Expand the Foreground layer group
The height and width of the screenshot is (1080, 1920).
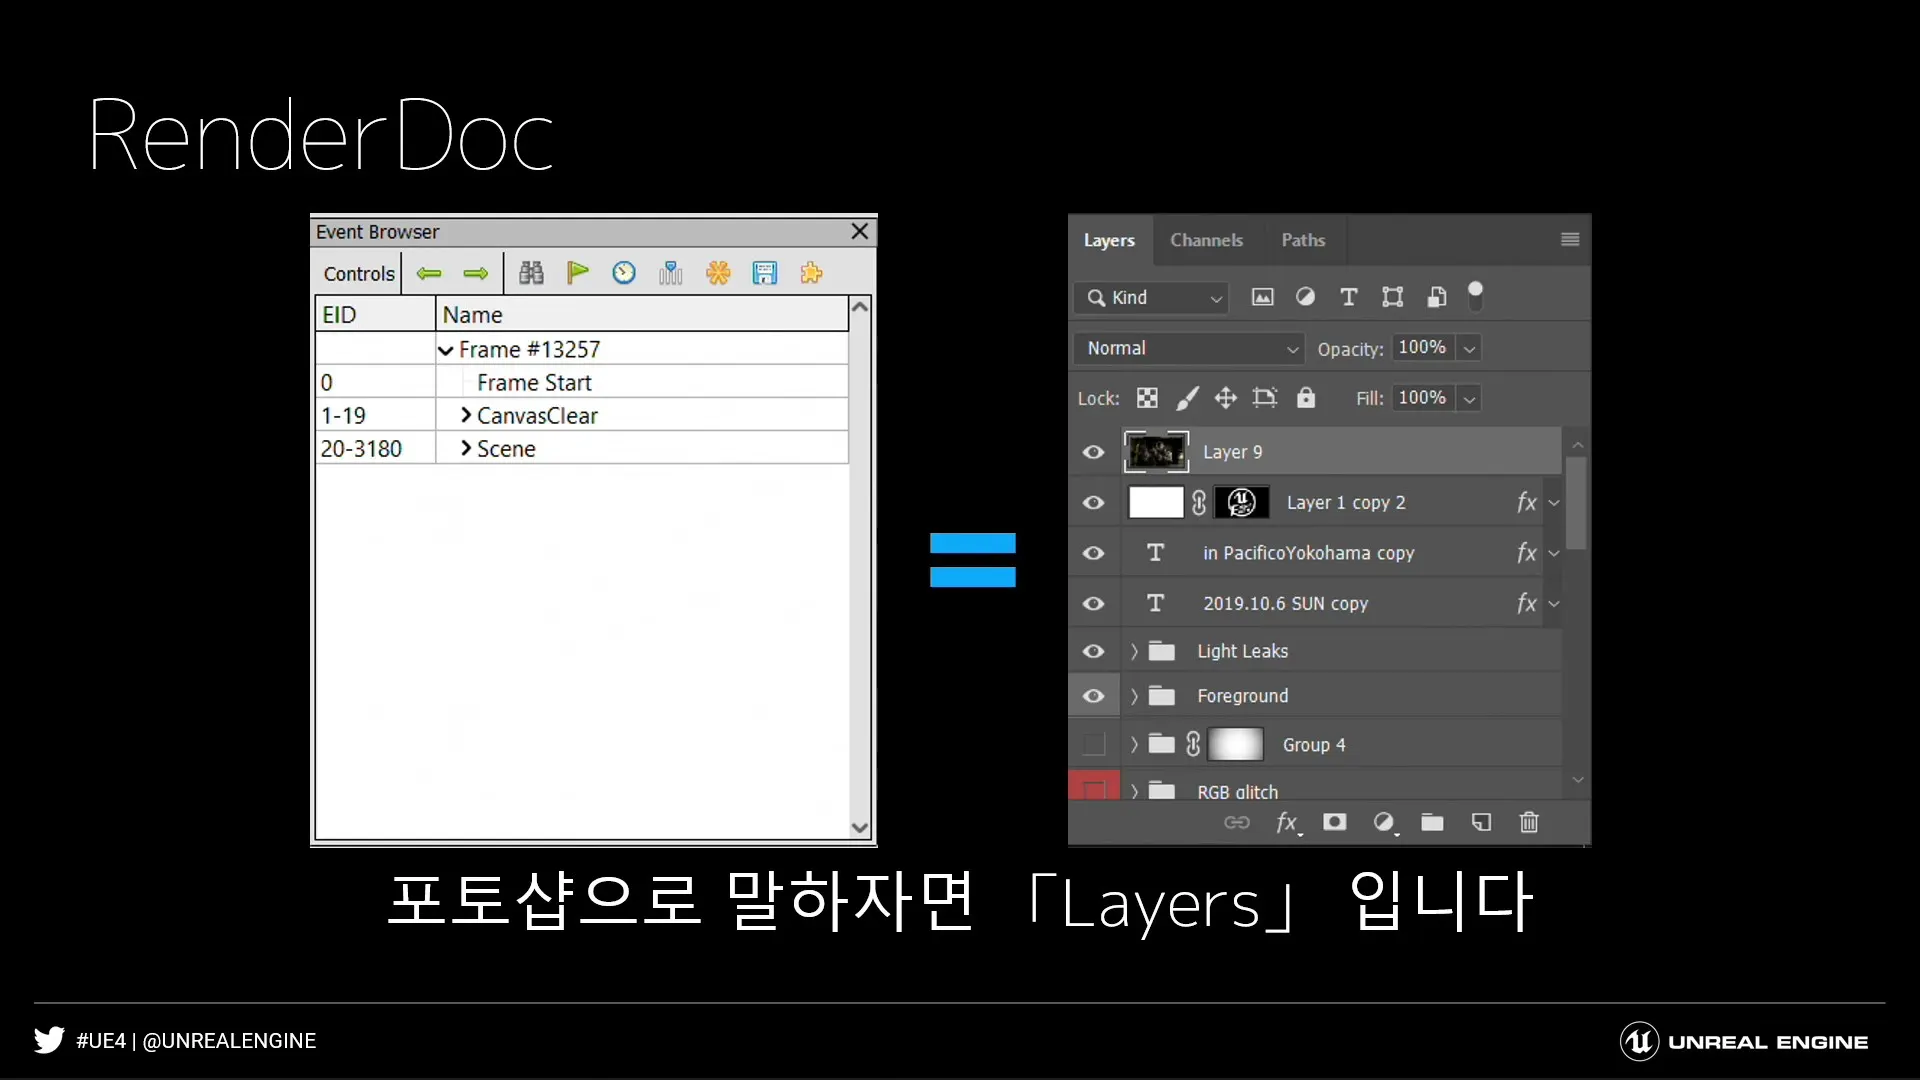click(x=1134, y=696)
